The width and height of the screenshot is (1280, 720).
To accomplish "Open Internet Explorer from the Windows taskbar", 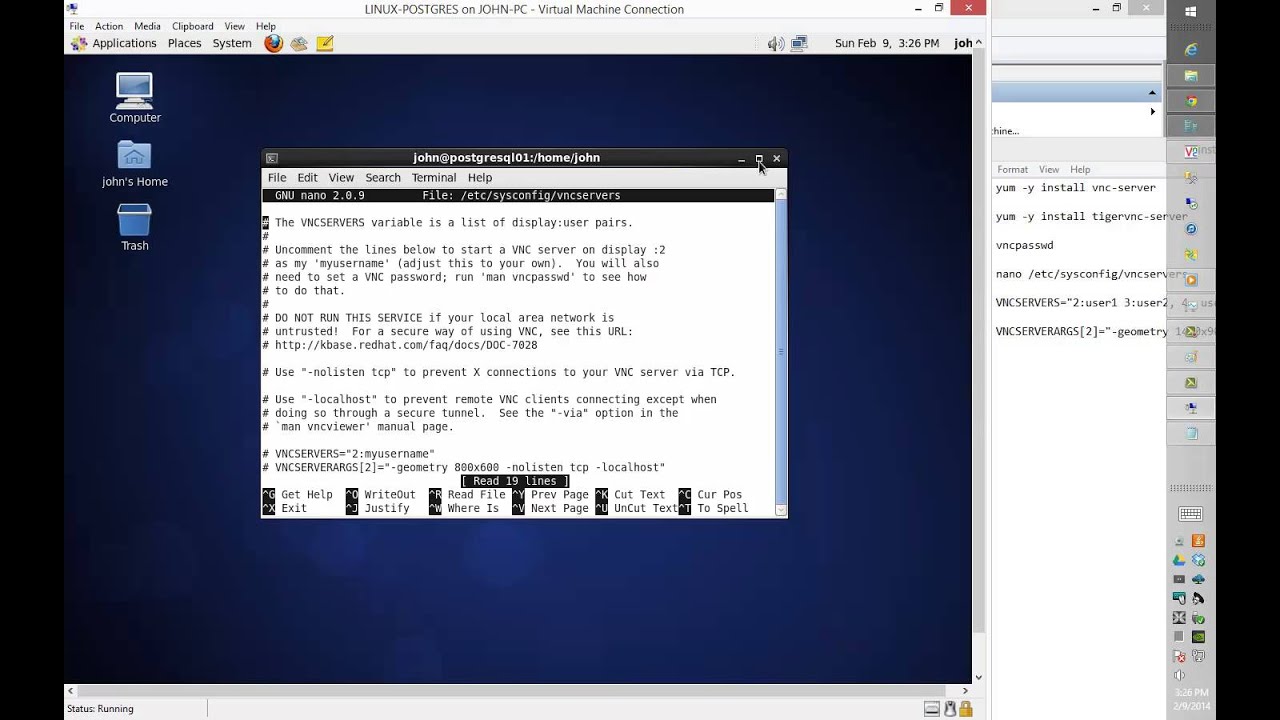I will click(1191, 49).
